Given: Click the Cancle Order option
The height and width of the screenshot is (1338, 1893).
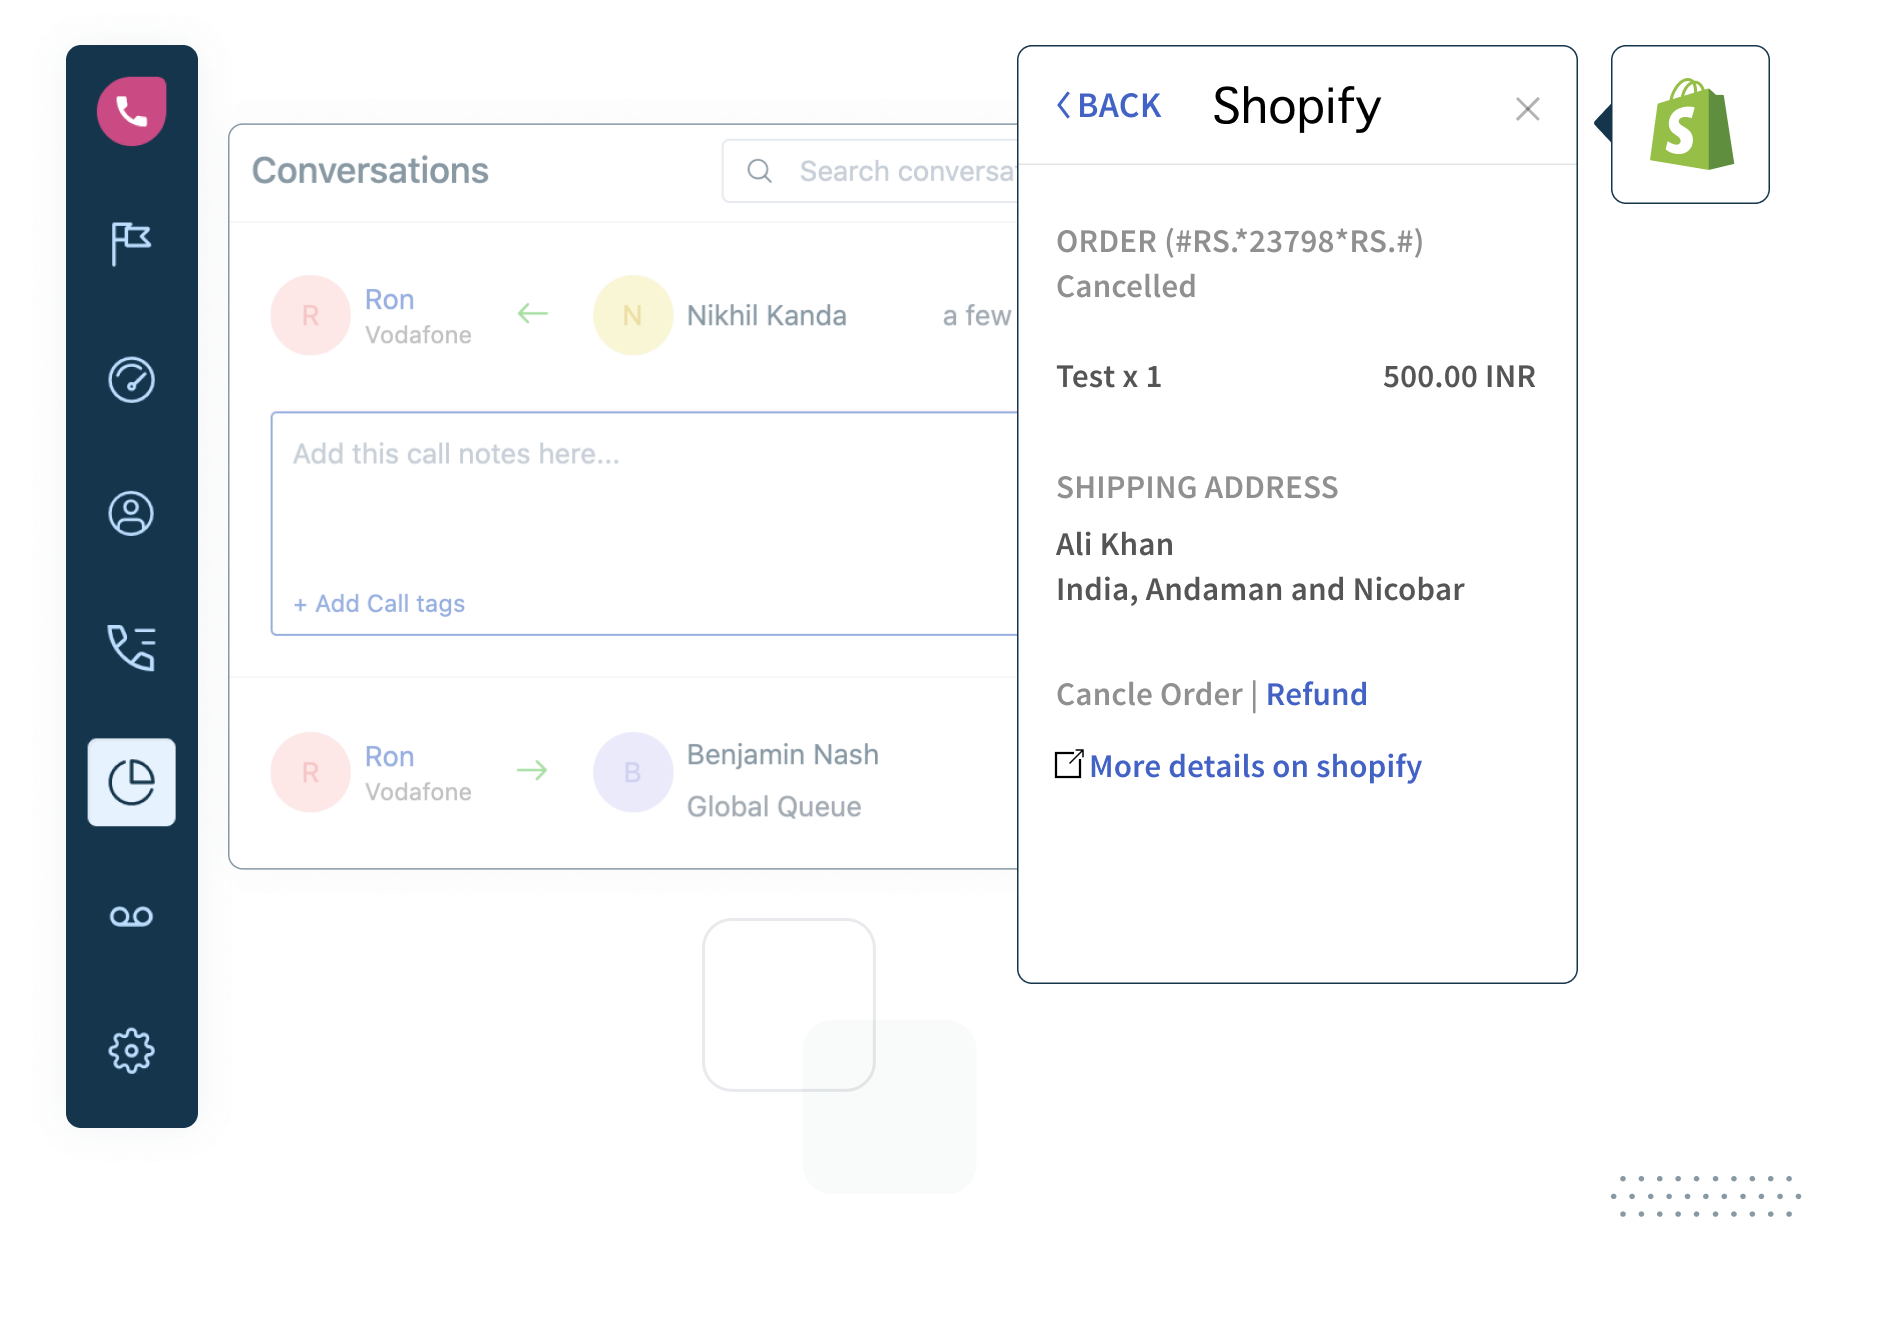Looking at the screenshot, I should (x=1148, y=693).
